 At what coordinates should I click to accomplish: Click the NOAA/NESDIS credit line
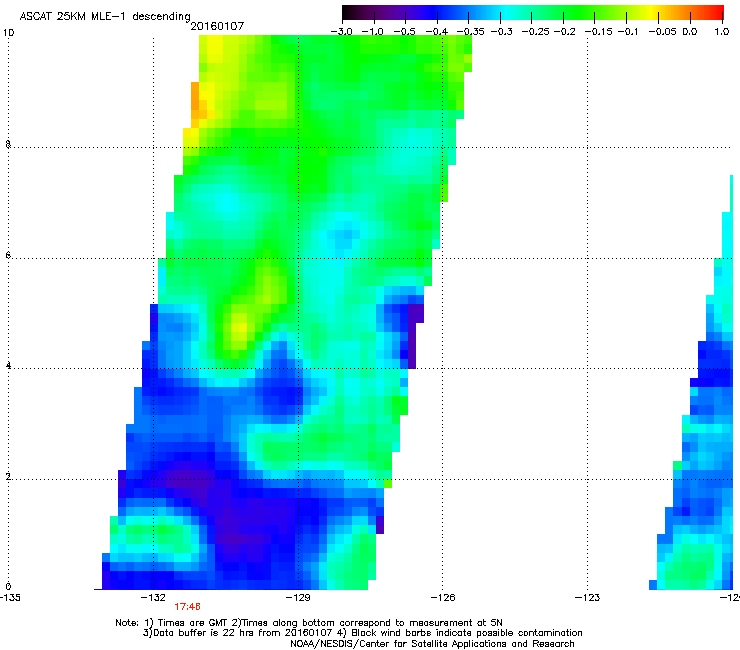click(x=432, y=644)
